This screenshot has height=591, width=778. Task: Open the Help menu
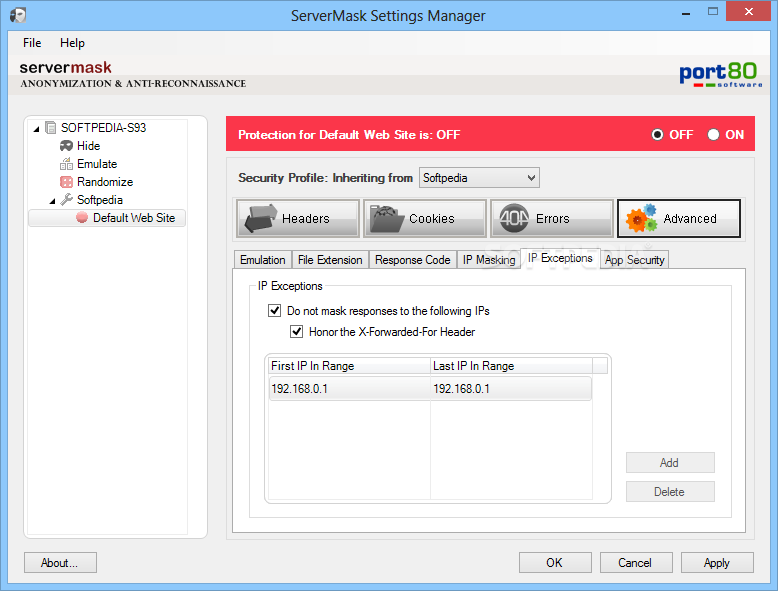click(72, 43)
